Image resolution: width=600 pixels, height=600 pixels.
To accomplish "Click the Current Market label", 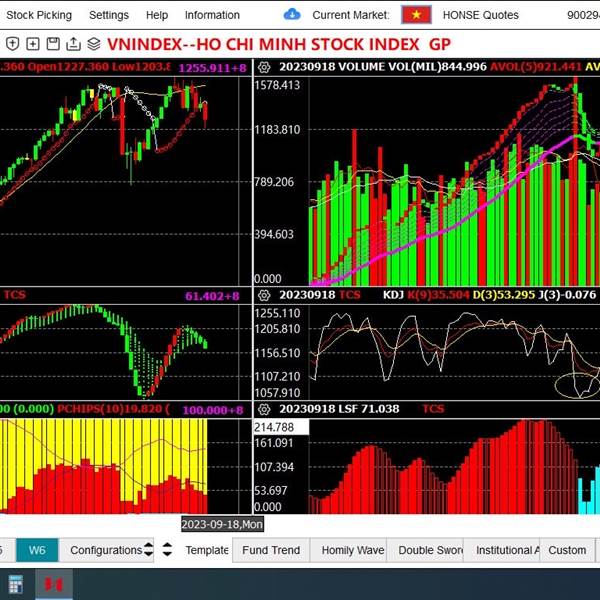I will pos(351,15).
